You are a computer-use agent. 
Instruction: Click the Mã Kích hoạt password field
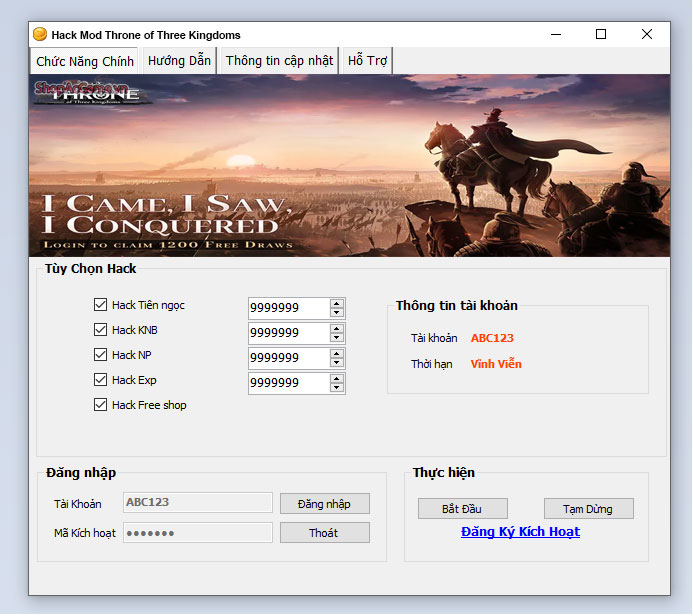[198, 533]
